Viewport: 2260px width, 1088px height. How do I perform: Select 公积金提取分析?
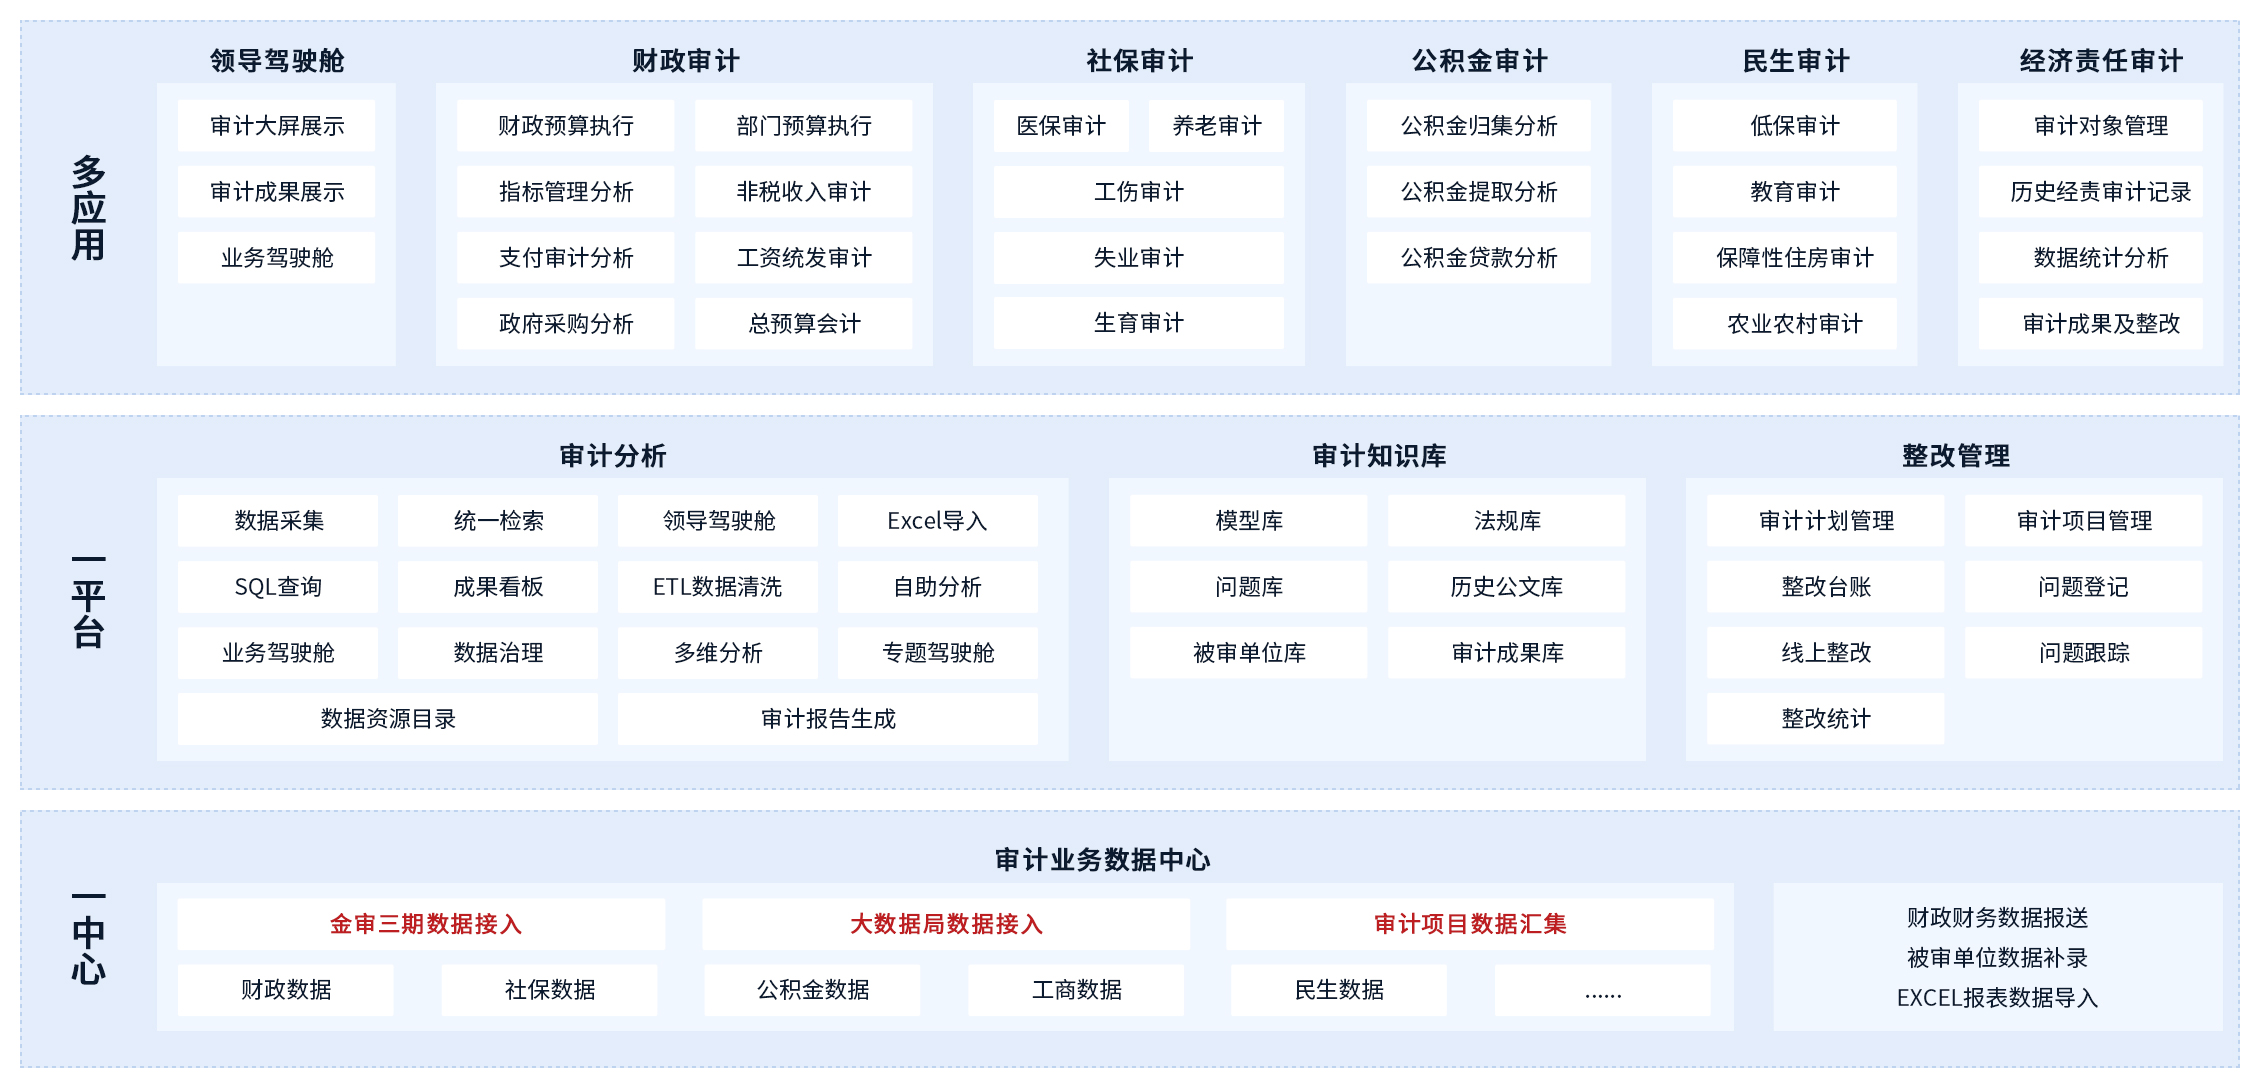click(1478, 192)
